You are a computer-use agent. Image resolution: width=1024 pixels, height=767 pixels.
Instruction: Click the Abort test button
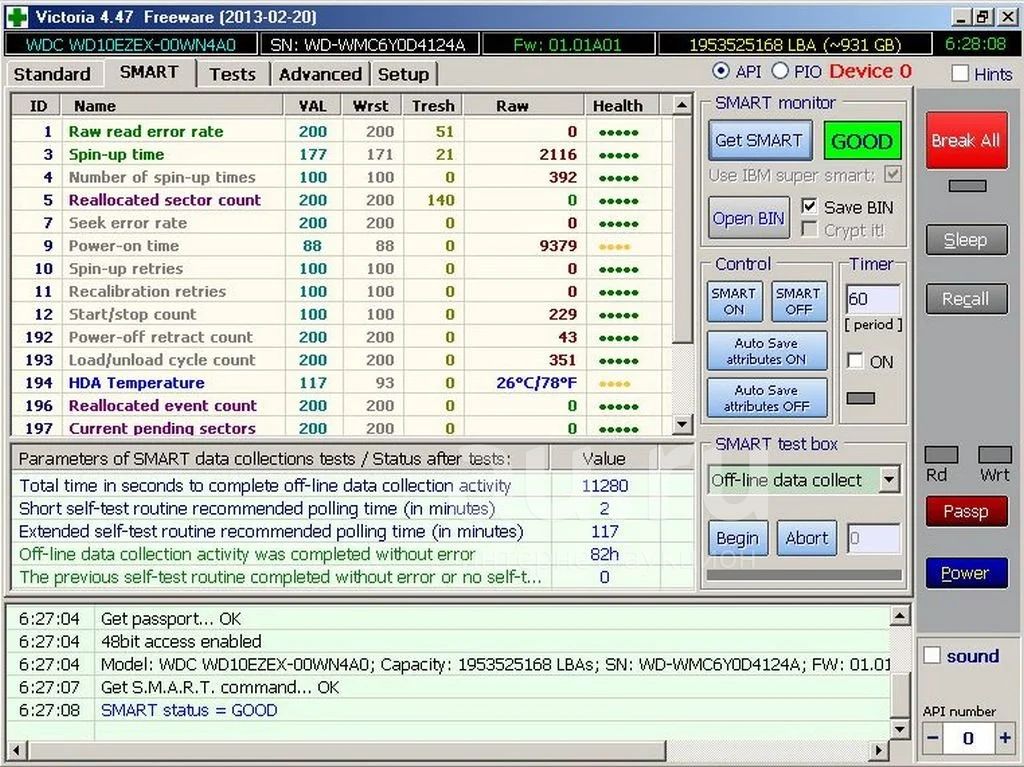807,538
